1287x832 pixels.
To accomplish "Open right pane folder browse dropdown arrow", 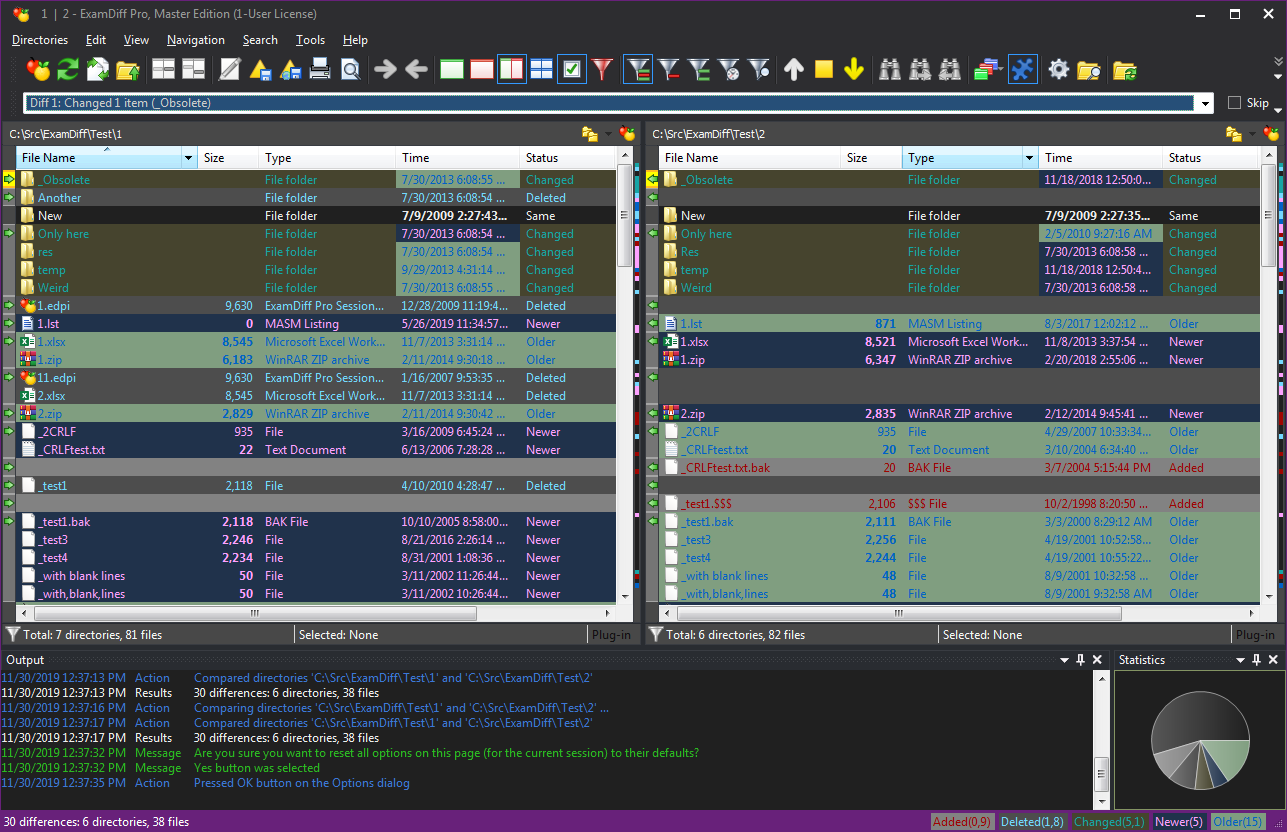I will point(1251,134).
